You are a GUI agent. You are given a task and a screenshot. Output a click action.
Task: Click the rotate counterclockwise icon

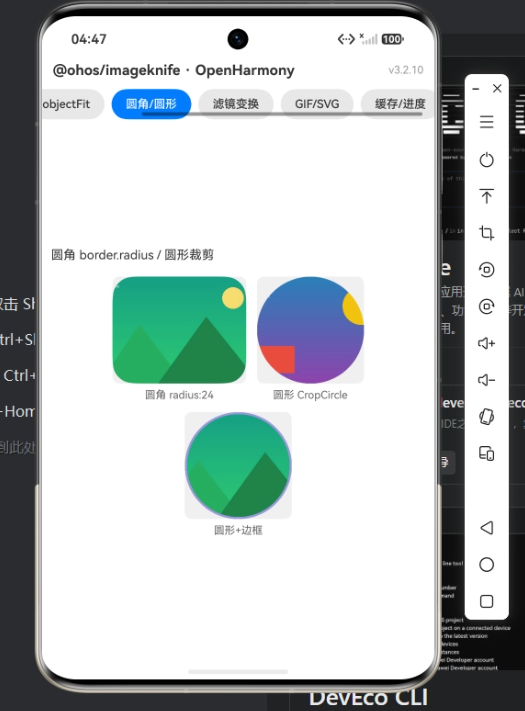pos(486,269)
